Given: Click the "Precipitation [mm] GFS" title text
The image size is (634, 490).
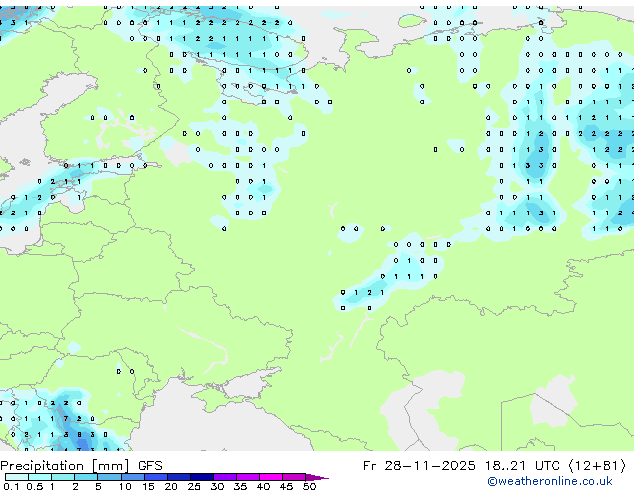Looking at the screenshot, I should [81, 466].
